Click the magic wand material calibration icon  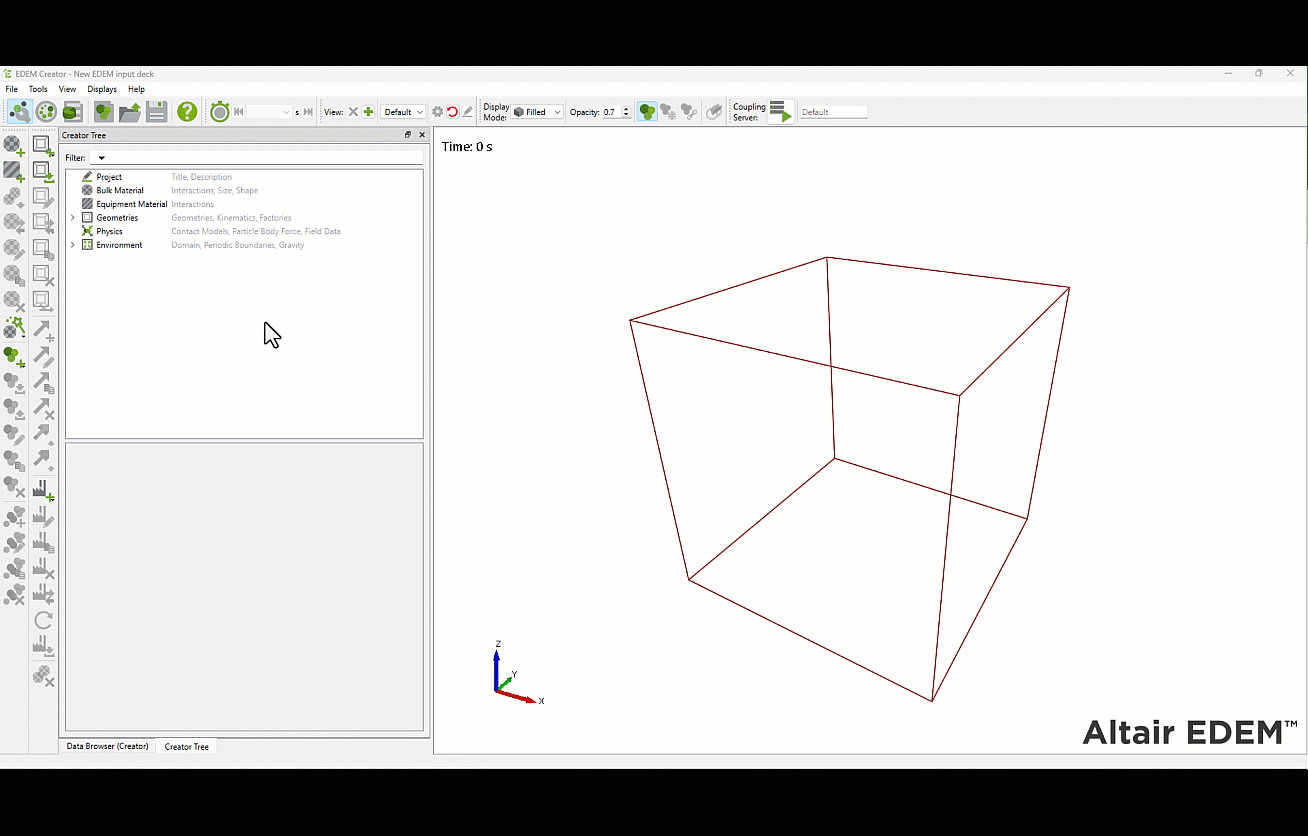(x=14, y=327)
